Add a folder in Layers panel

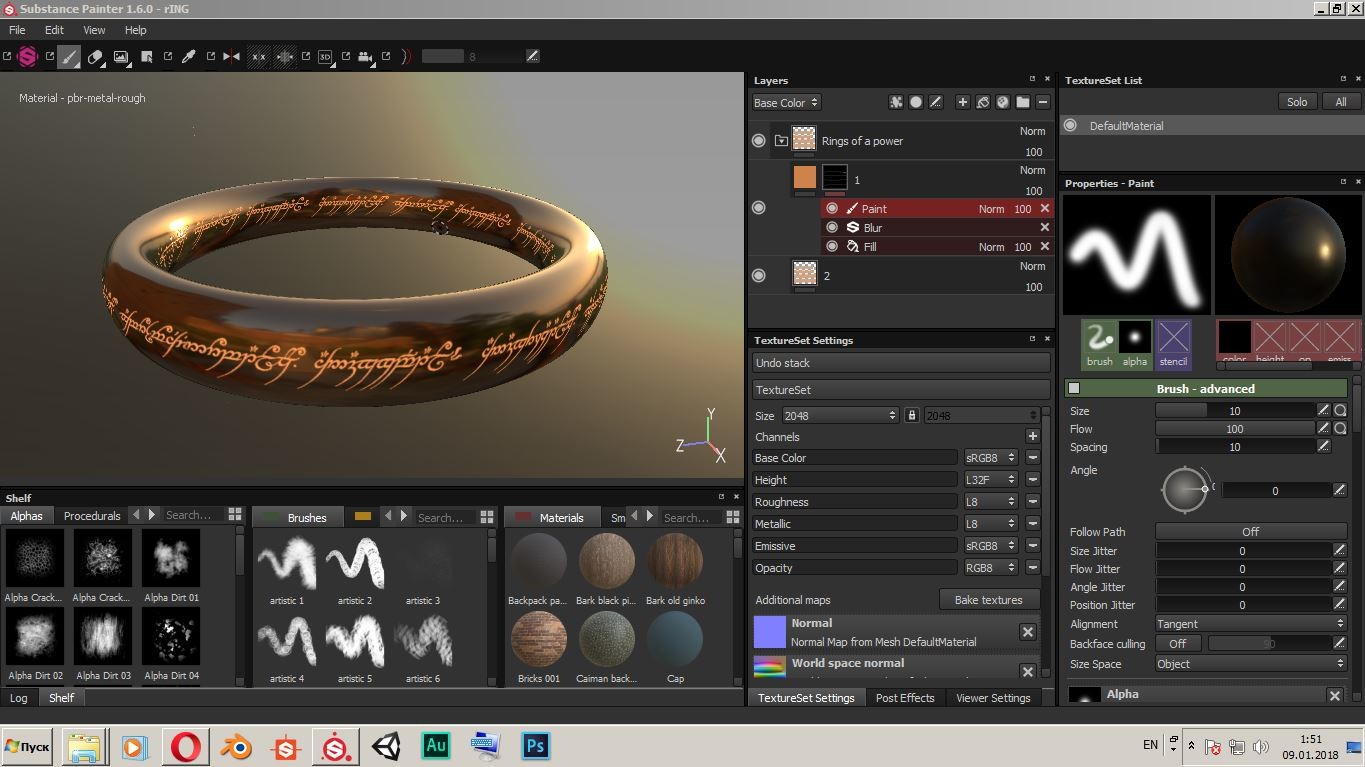(x=1022, y=102)
